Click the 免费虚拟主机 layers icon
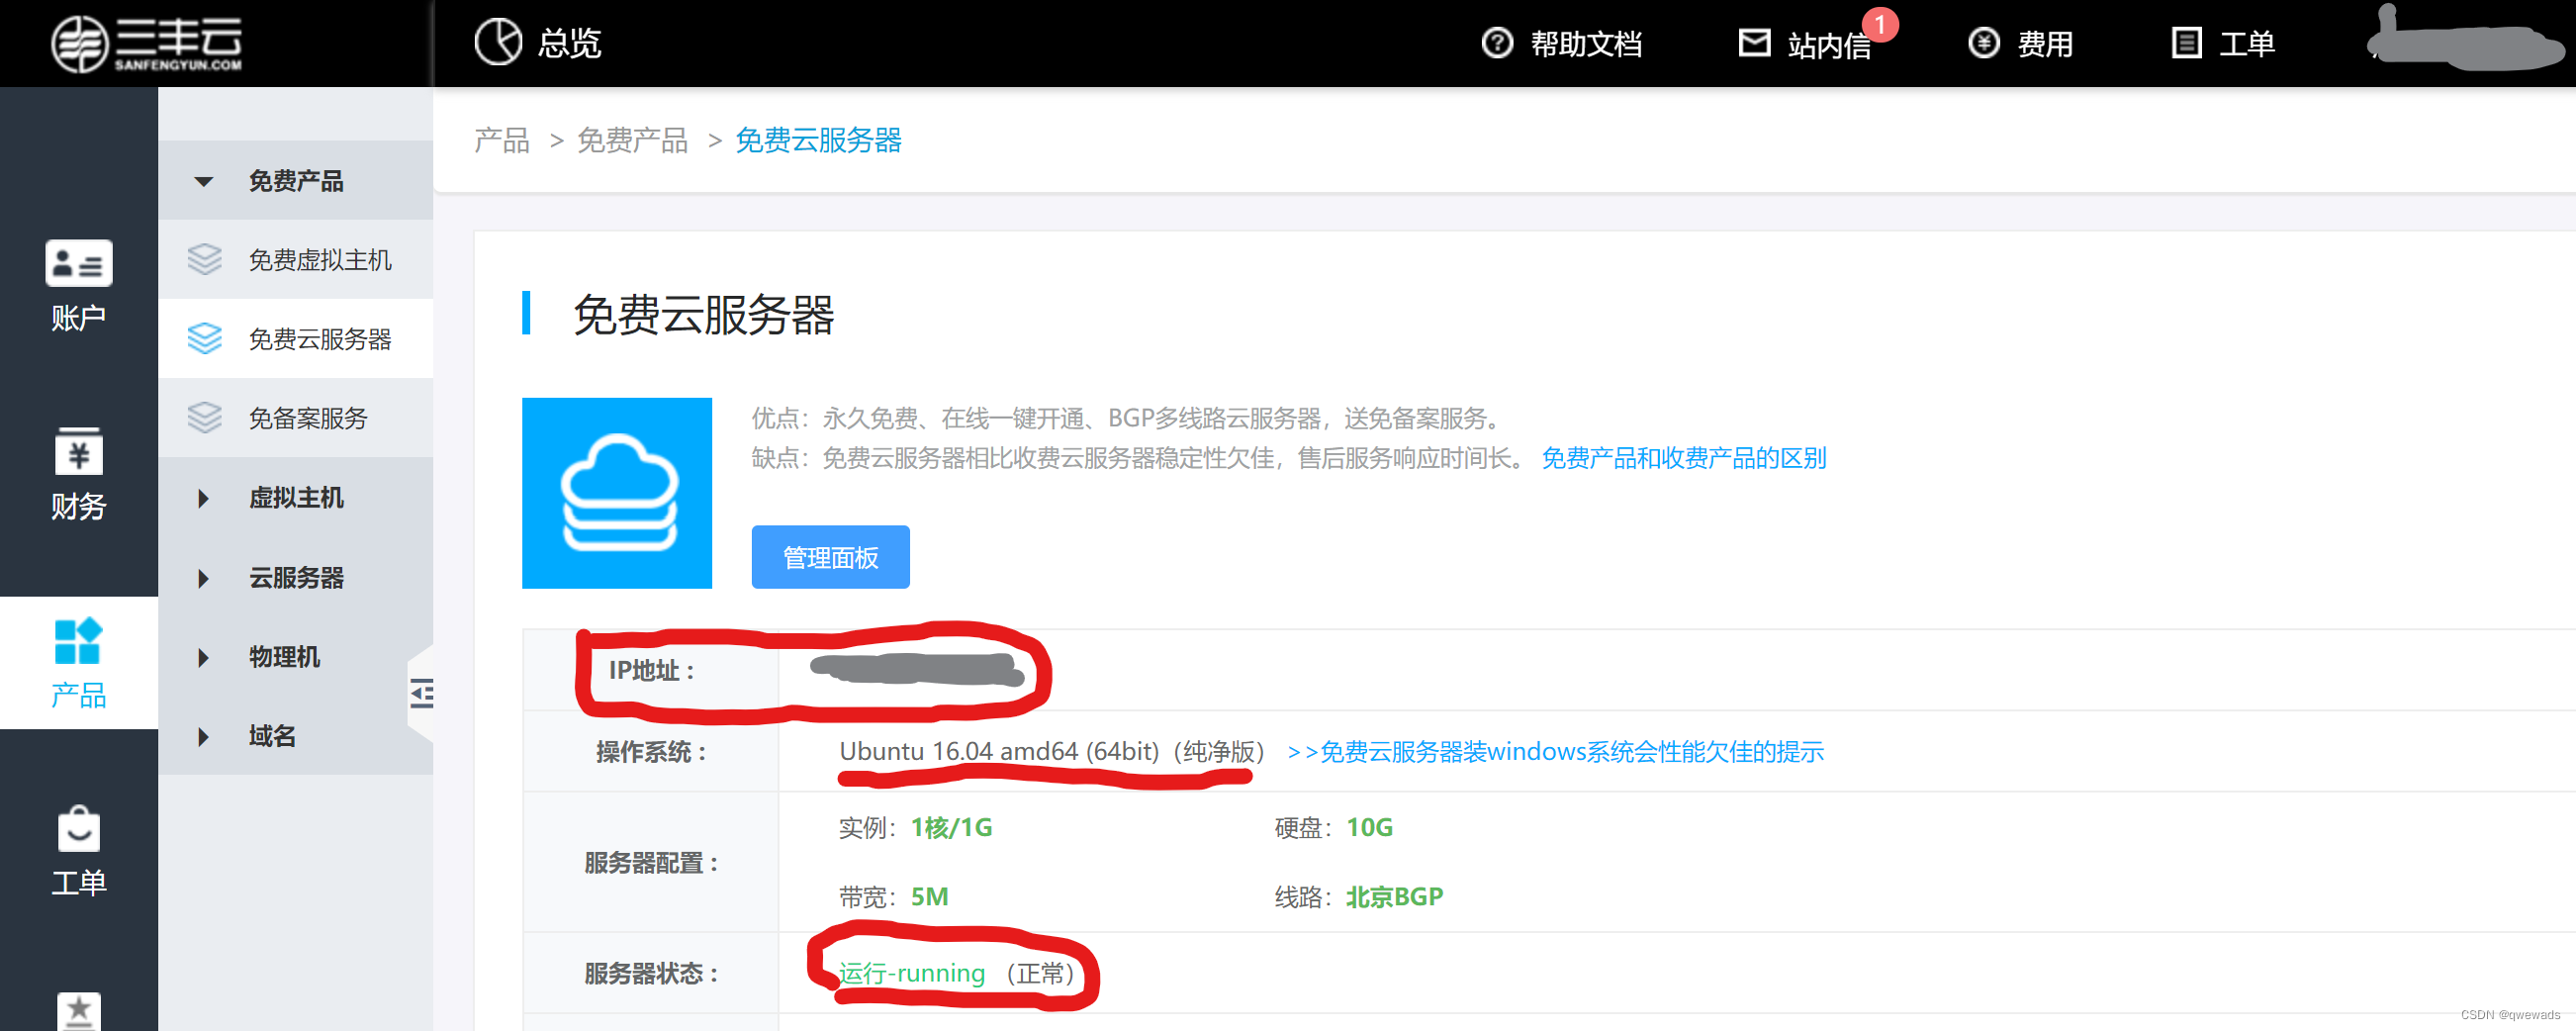2576x1031 pixels. (205, 260)
